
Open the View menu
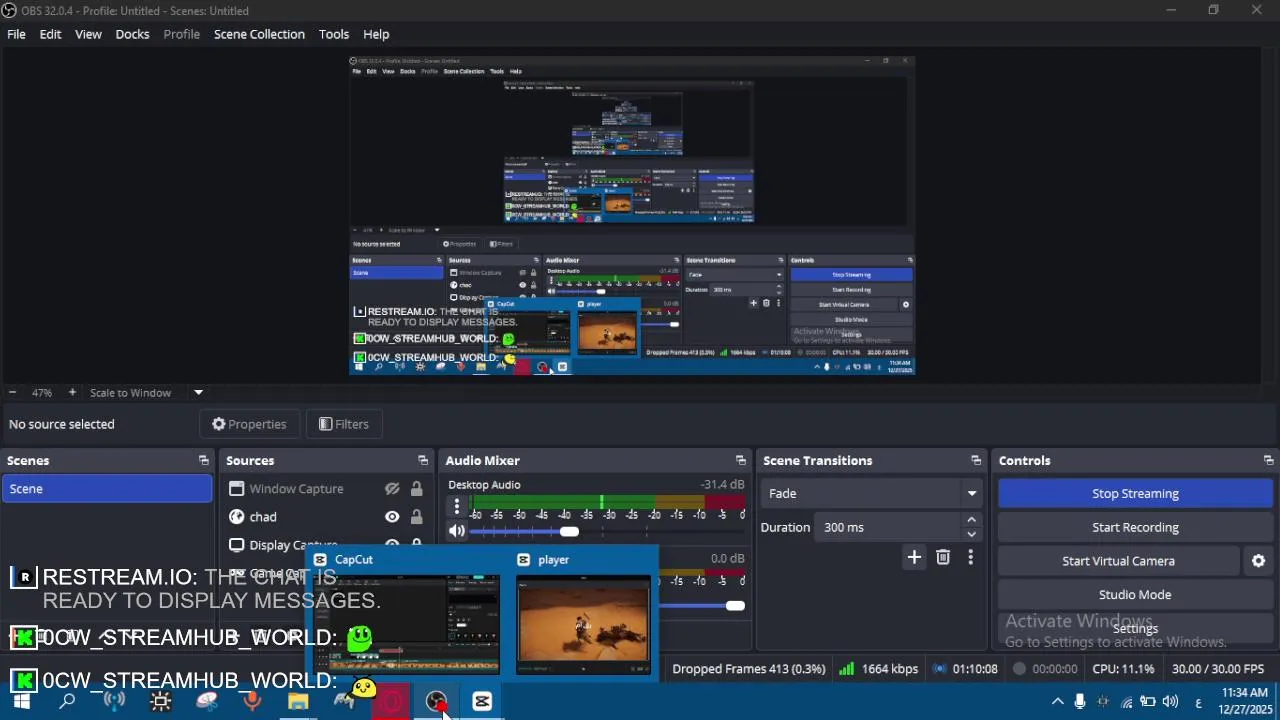click(x=88, y=34)
